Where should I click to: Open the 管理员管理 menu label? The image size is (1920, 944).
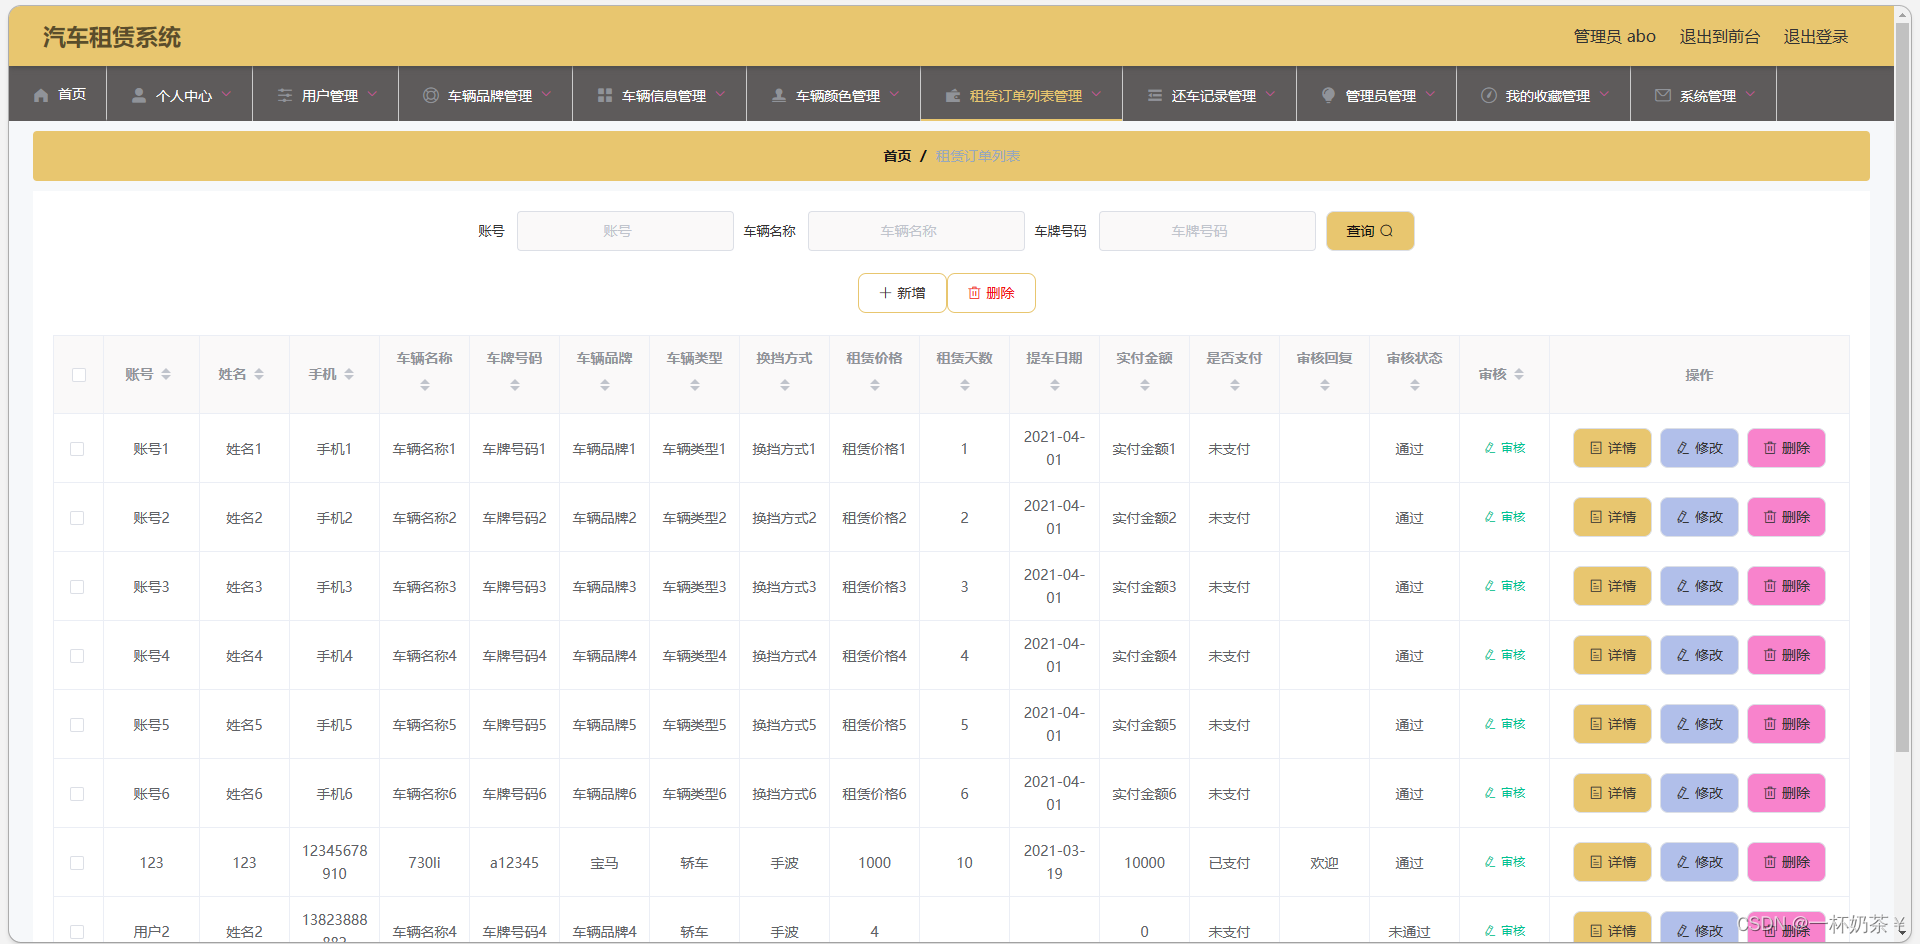click(x=1381, y=96)
